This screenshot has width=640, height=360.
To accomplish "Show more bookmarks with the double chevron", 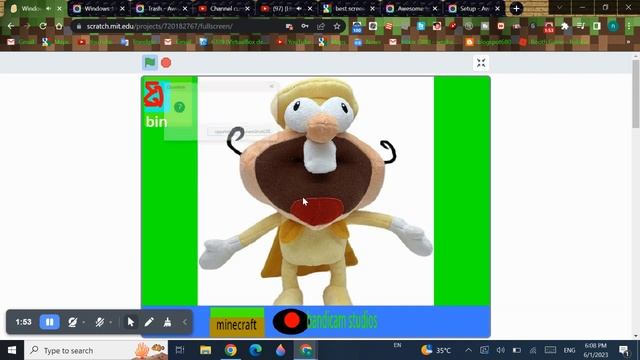I will (628, 42).
